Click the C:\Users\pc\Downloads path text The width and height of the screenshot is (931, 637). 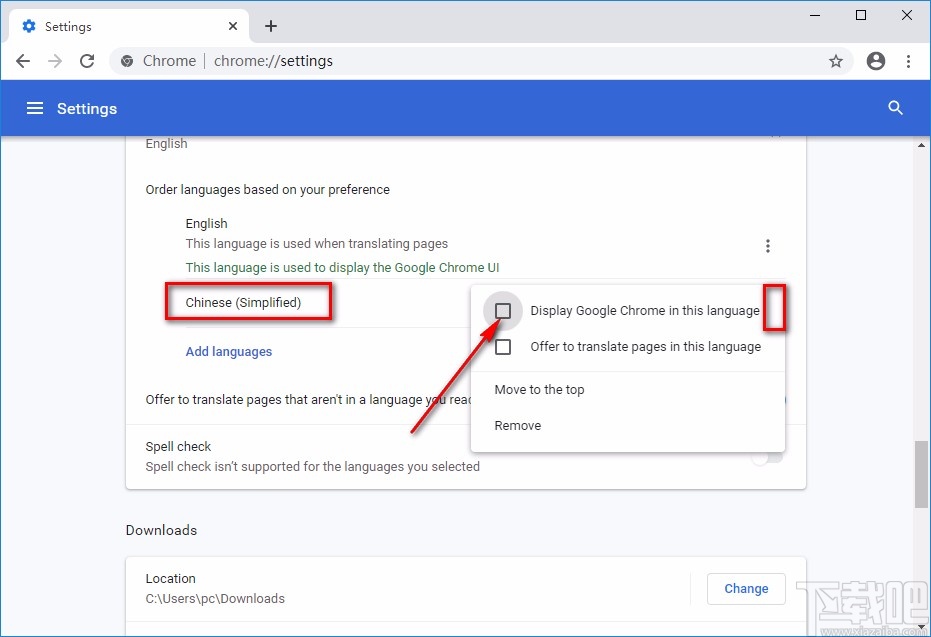(215, 598)
